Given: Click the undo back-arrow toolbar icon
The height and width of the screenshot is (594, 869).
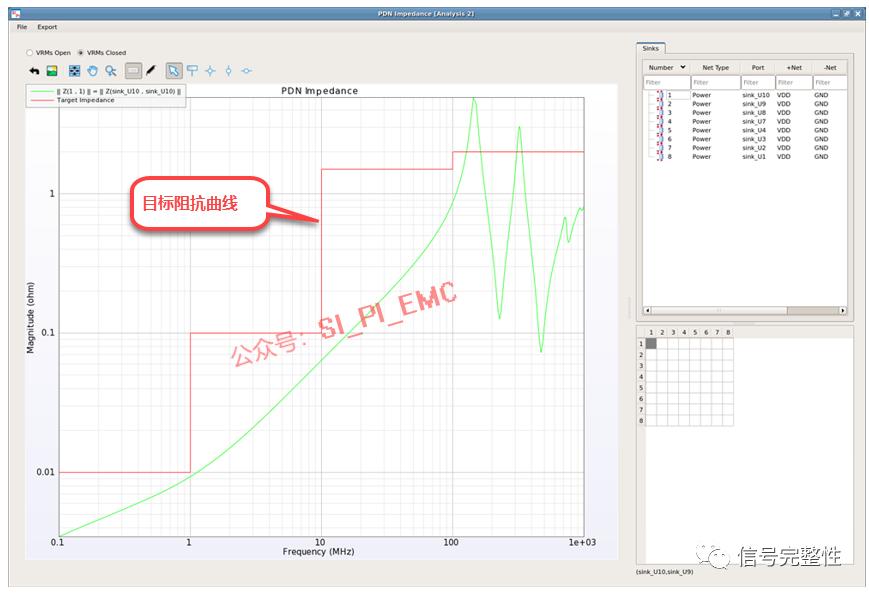Looking at the screenshot, I should 34,71.
